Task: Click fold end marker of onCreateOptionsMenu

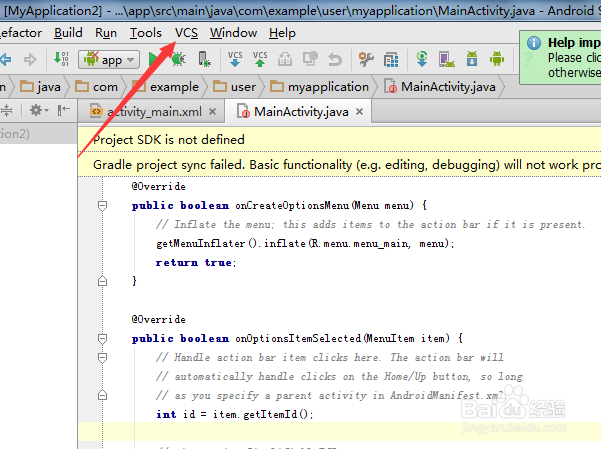Action: point(102,281)
